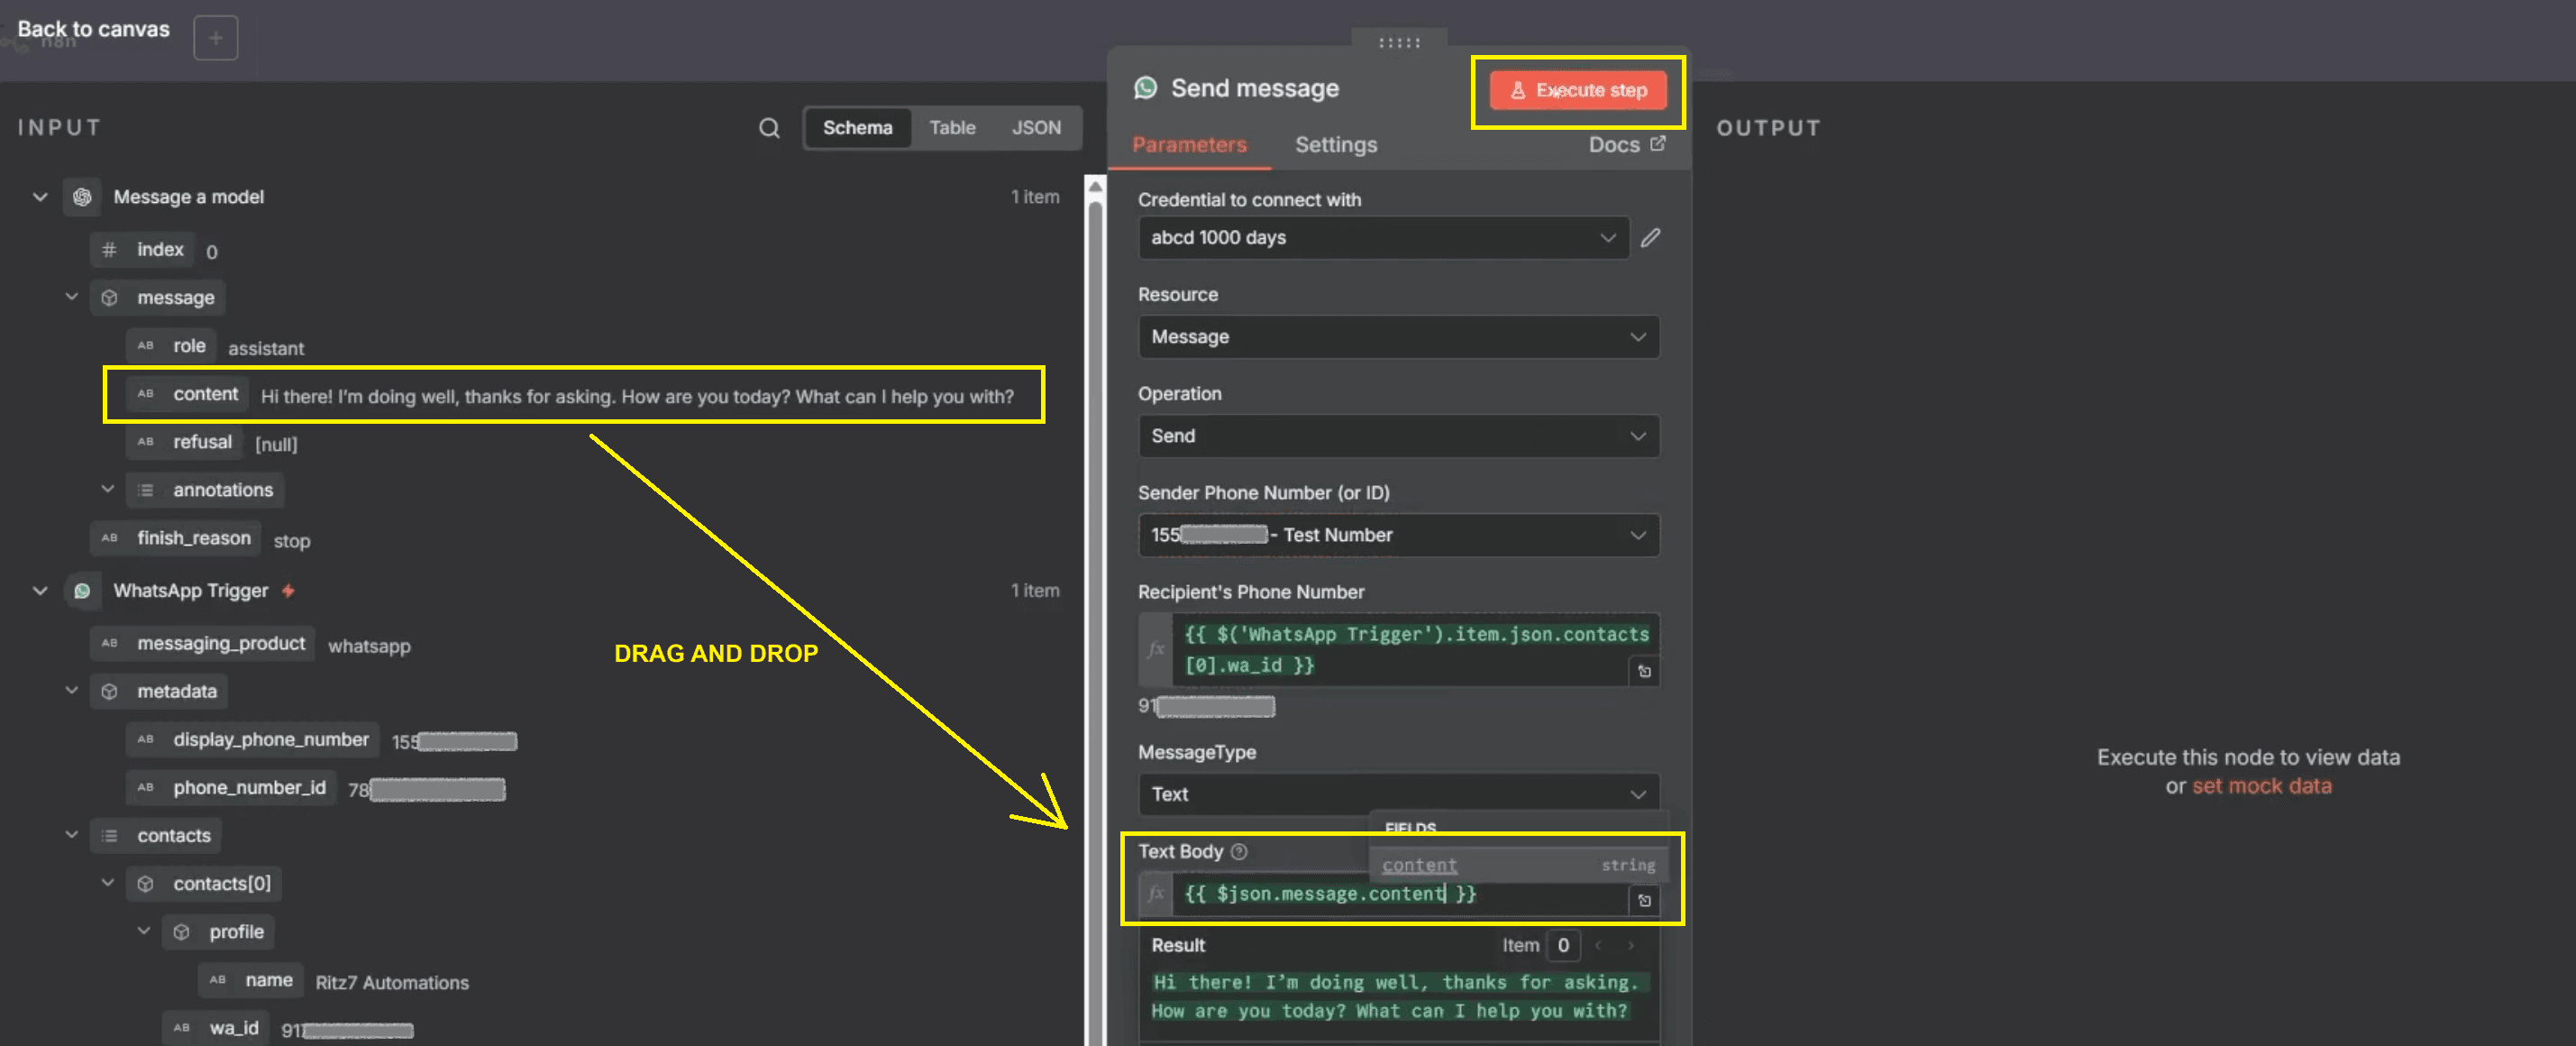The image size is (2576, 1046).
Task: Click the plus button next to Back to canvas
Action: coord(215,38)
